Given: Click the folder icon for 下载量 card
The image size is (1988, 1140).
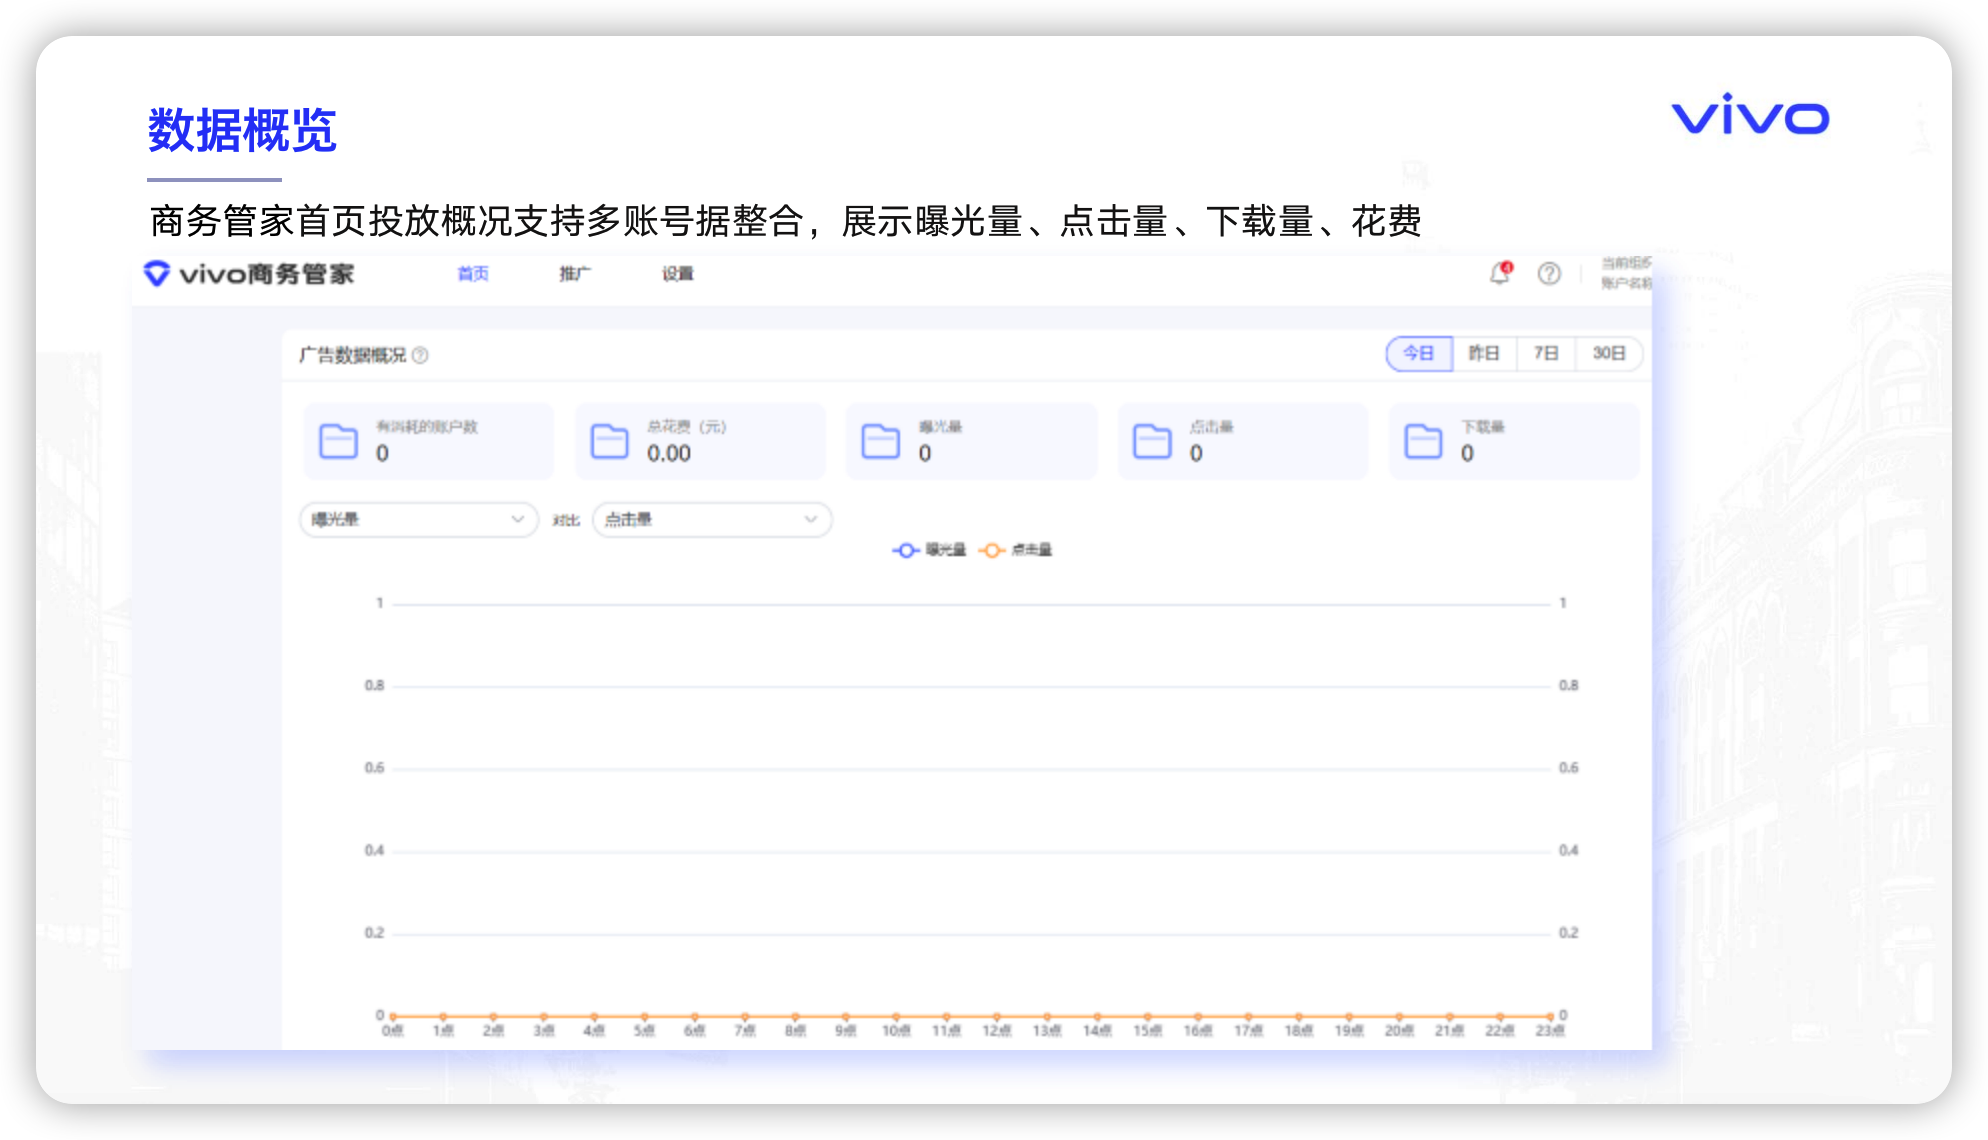Looking at the screenshot, I should coord(1423,441).
